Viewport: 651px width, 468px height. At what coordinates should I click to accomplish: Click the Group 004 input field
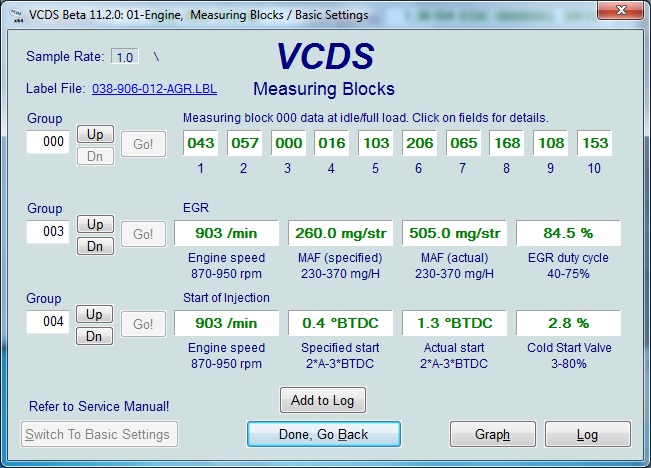coord(48,322)
